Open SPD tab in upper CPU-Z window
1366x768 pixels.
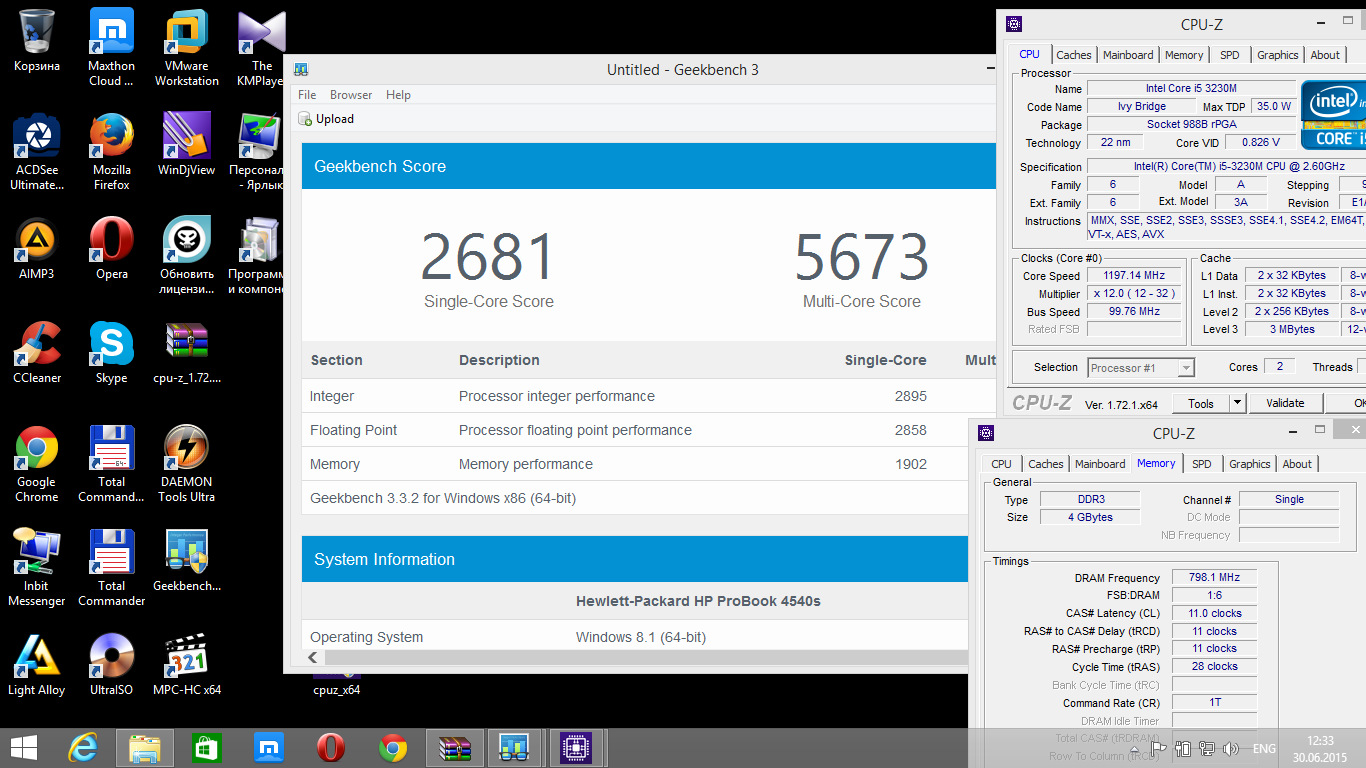(1230, 55)
